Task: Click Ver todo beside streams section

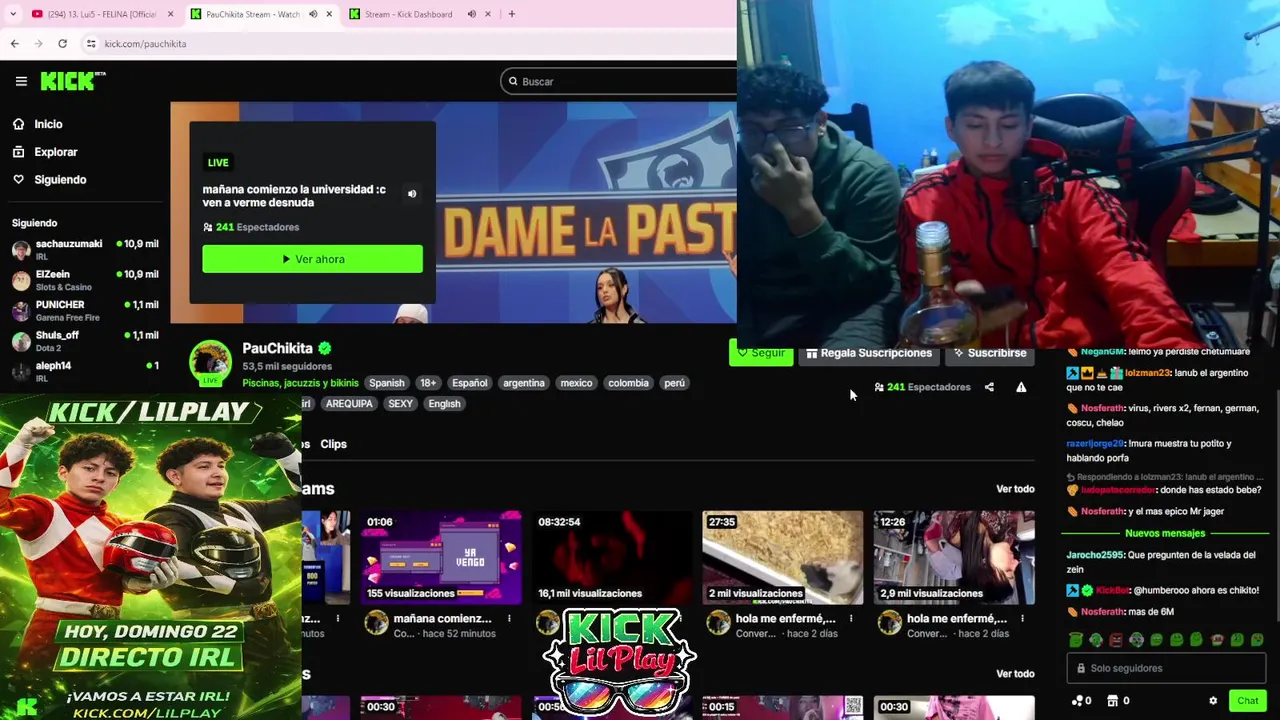Action: click(x=1015, y=489)
